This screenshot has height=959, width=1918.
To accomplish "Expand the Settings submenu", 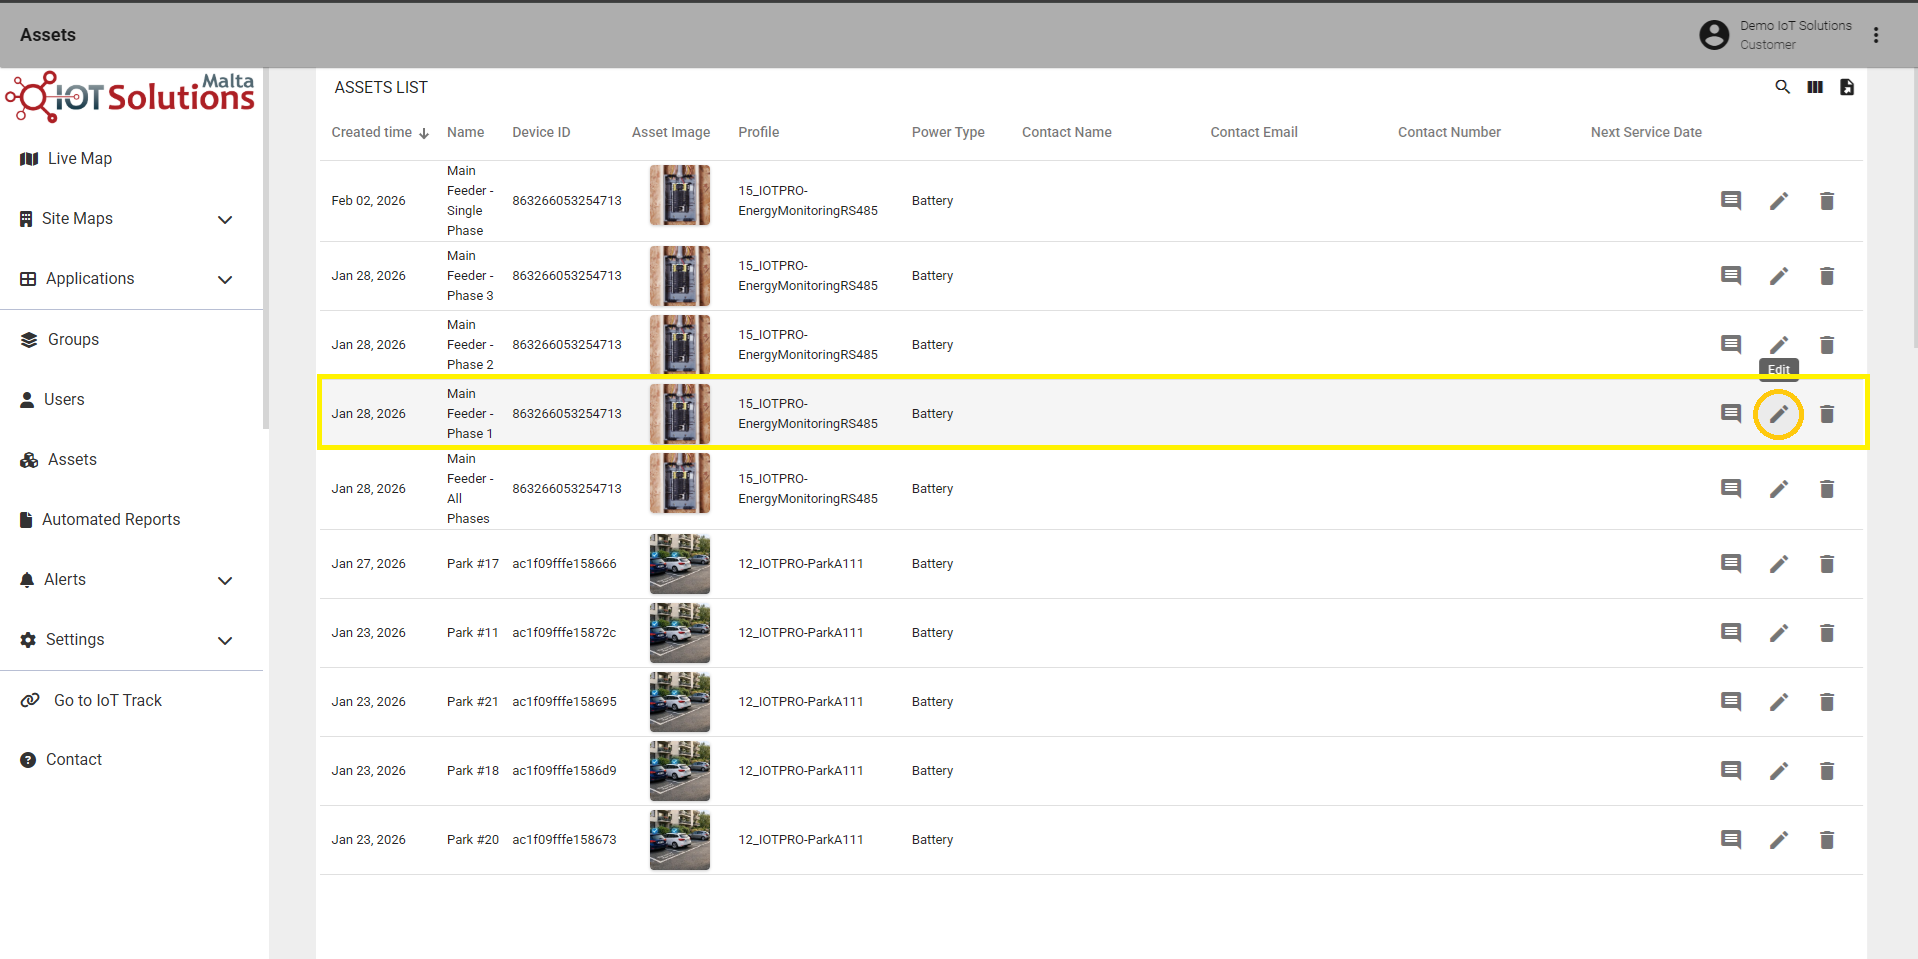I will tap(225, 640).
